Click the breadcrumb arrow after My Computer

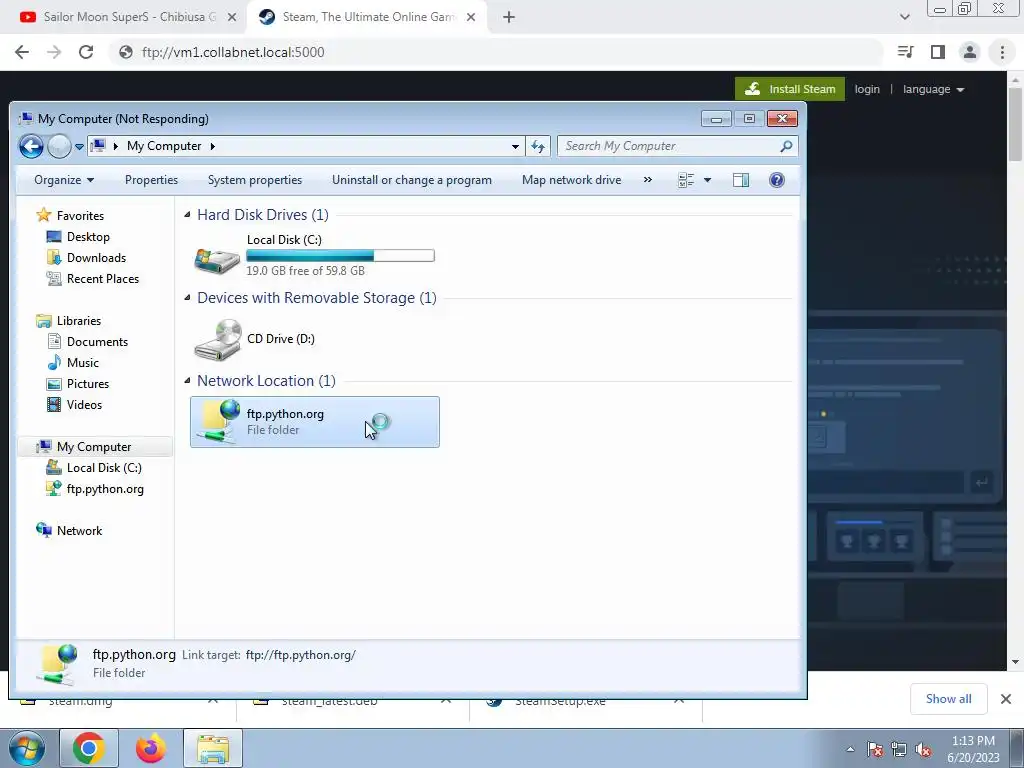coord(213,146)
